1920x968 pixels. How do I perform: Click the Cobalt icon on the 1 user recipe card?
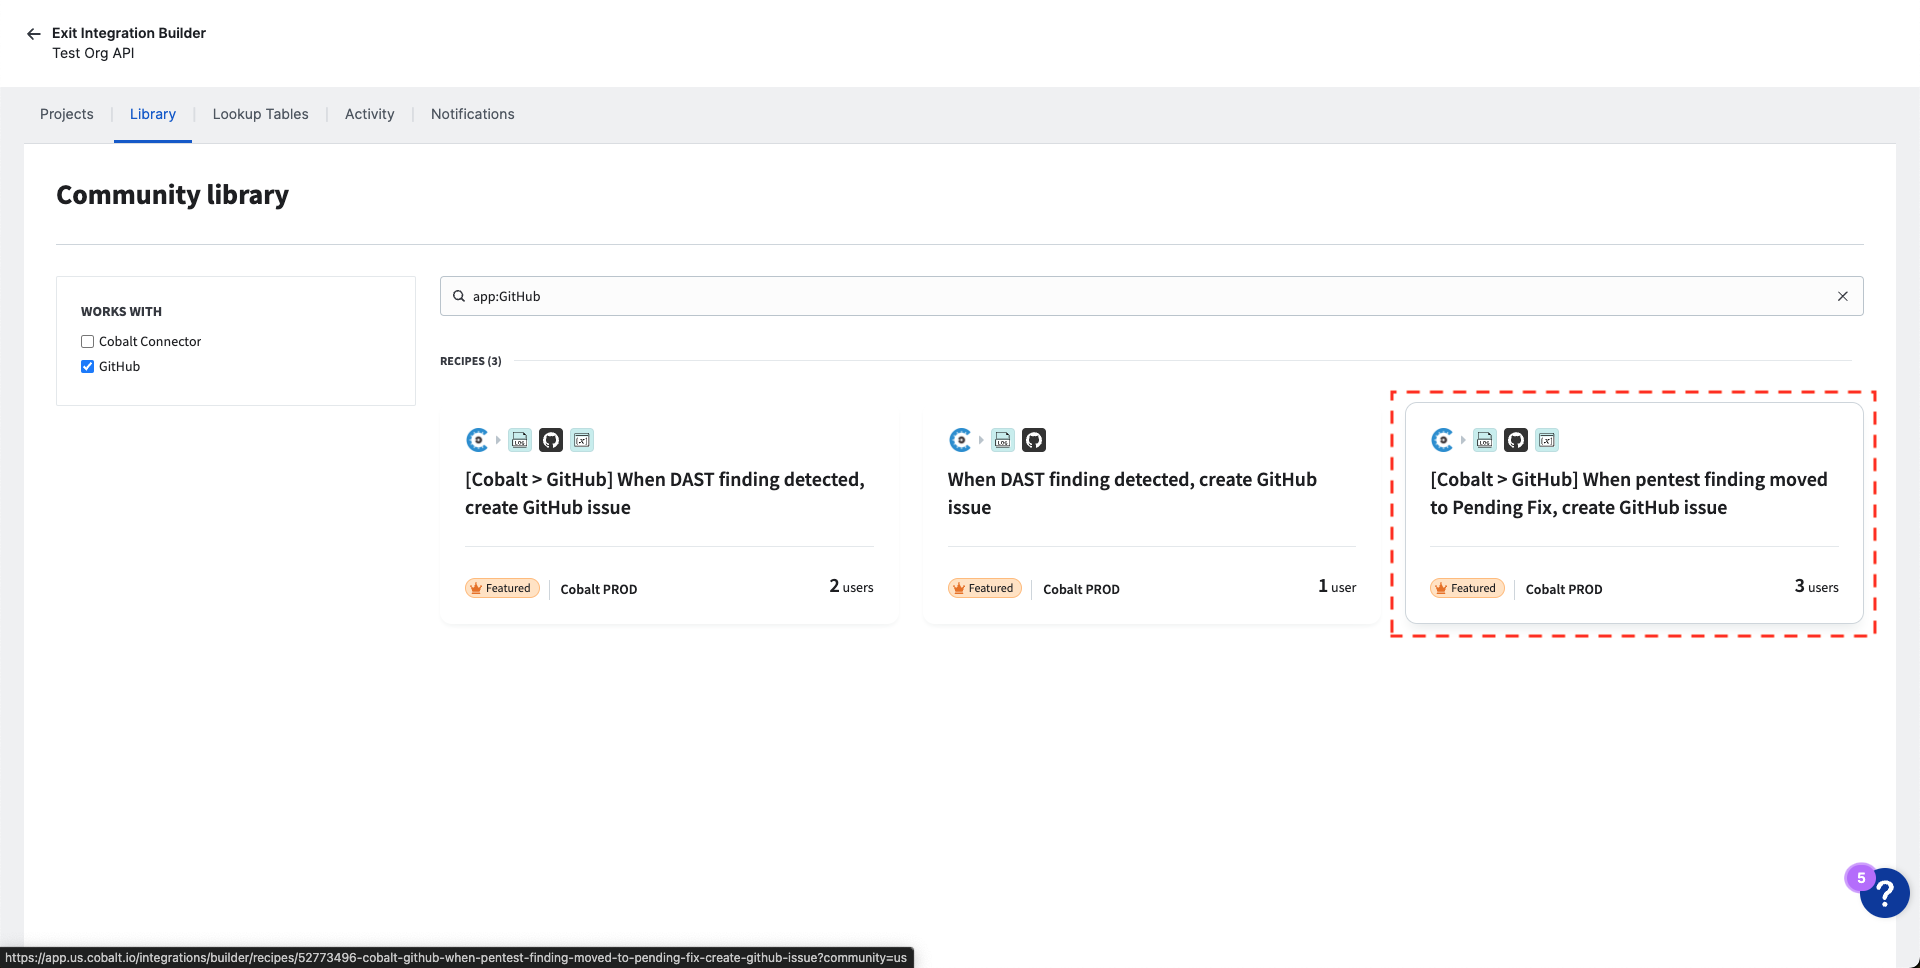pos(960,440)
